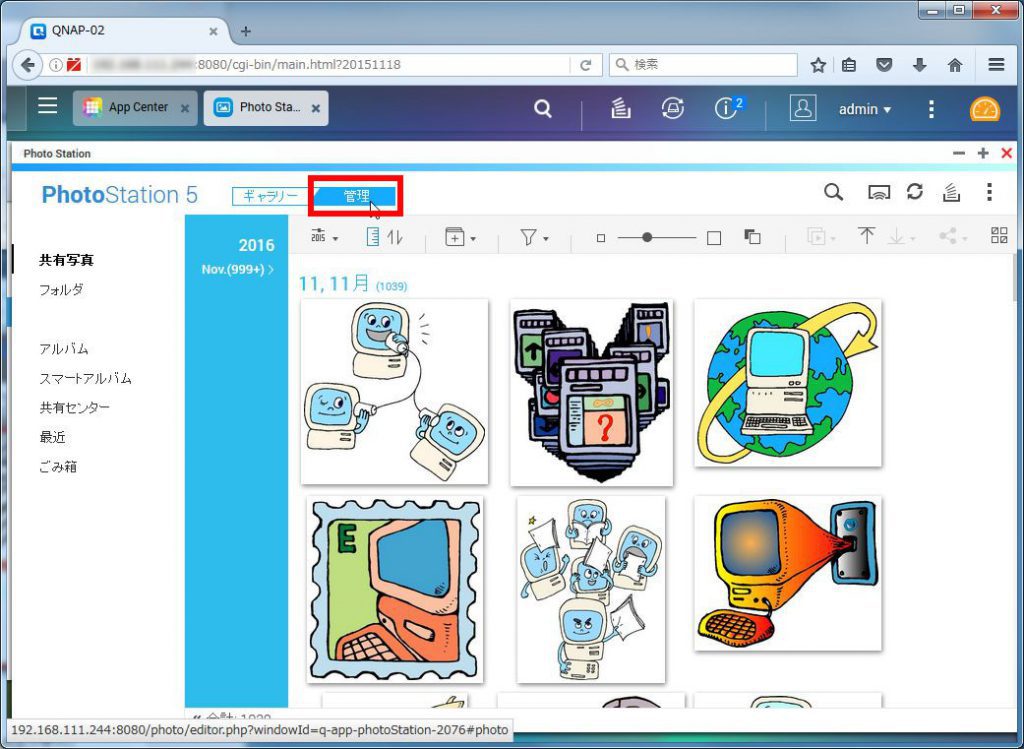Open thumbnail of heart-shaped stacked windows

tap(592, 392)
